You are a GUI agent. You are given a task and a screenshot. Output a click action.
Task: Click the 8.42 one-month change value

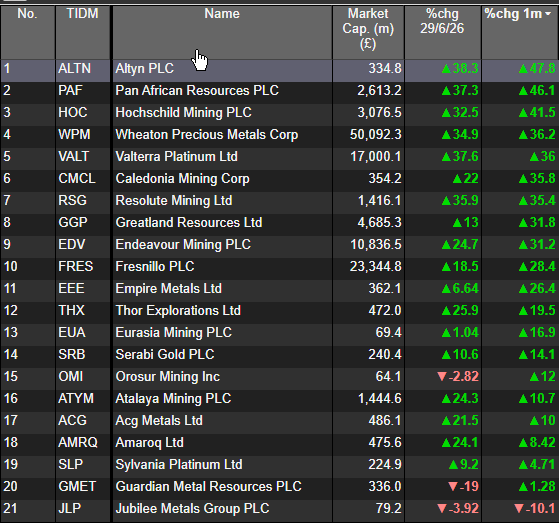coord(537,443)
